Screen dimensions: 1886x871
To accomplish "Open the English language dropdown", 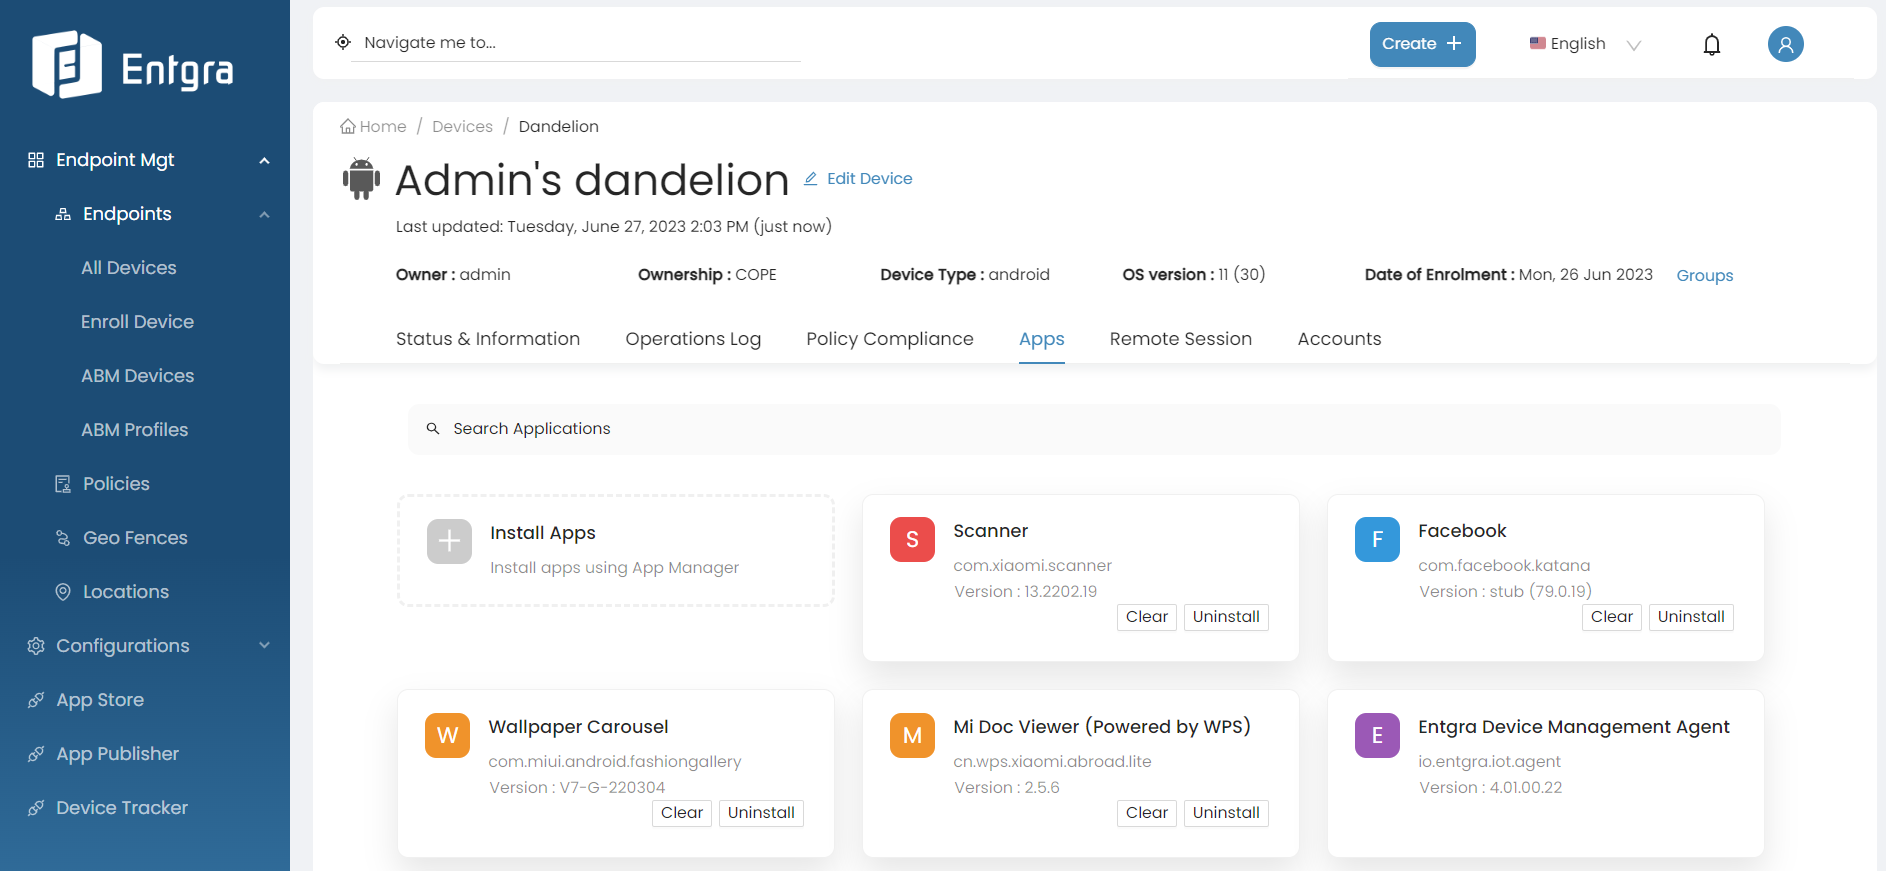I will (1585, 44).
